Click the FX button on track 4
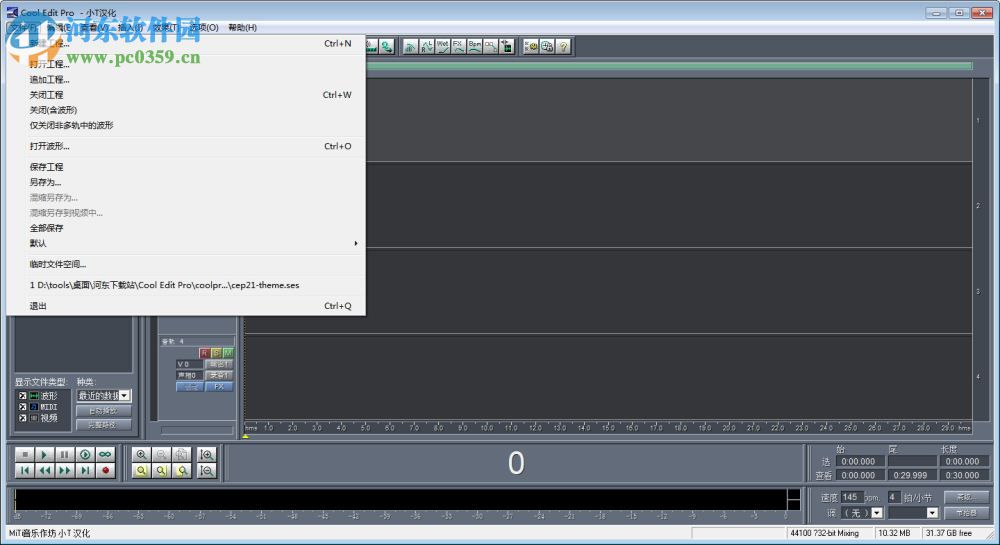The width and height of the screenshot is (1000, 545). pyautogui.click(x=219, y=386)
